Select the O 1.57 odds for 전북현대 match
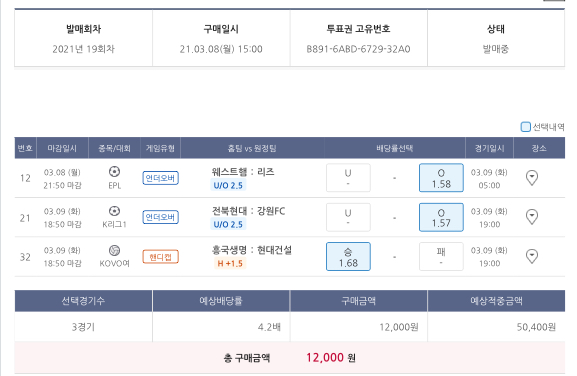 (x=441, y=217)
